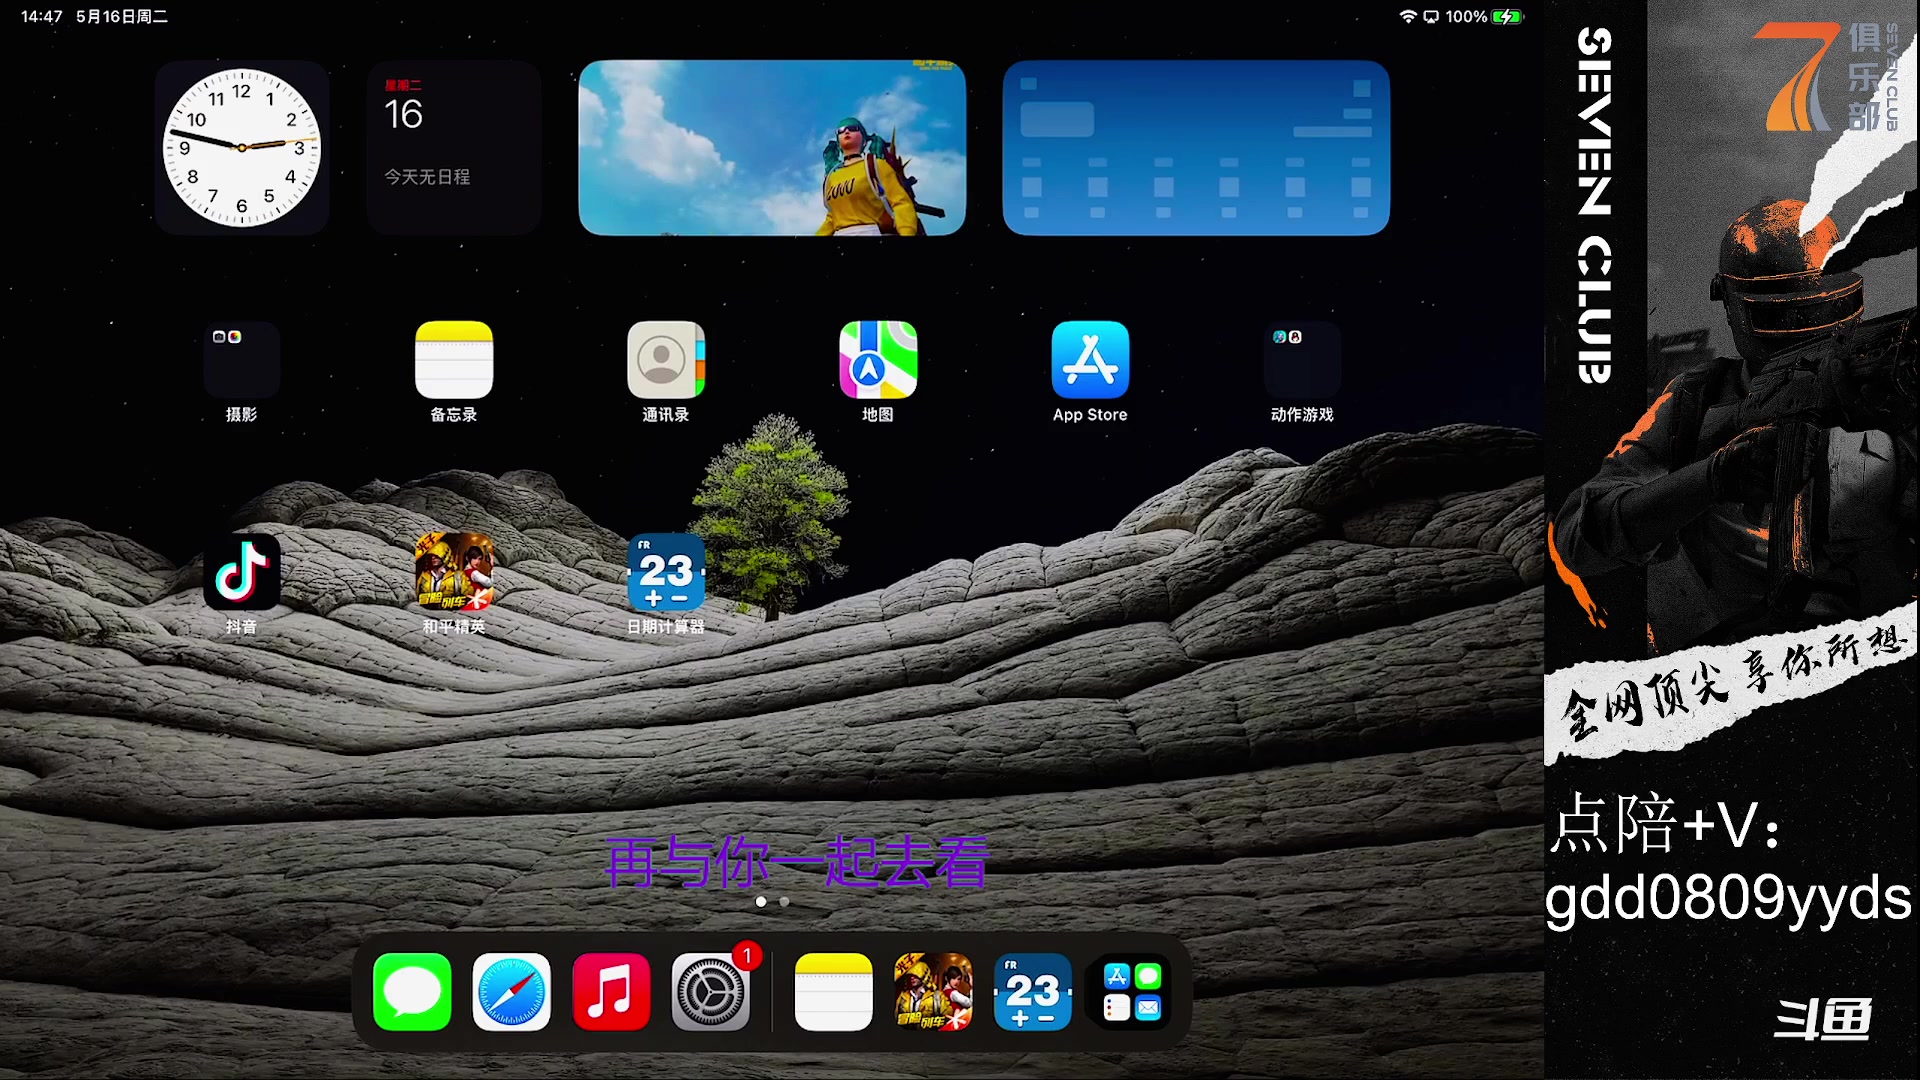The height and width of the screenshot is (1080, 1920).
Task: Tap the blue placeholder widget
Action: coord(1196,148)
